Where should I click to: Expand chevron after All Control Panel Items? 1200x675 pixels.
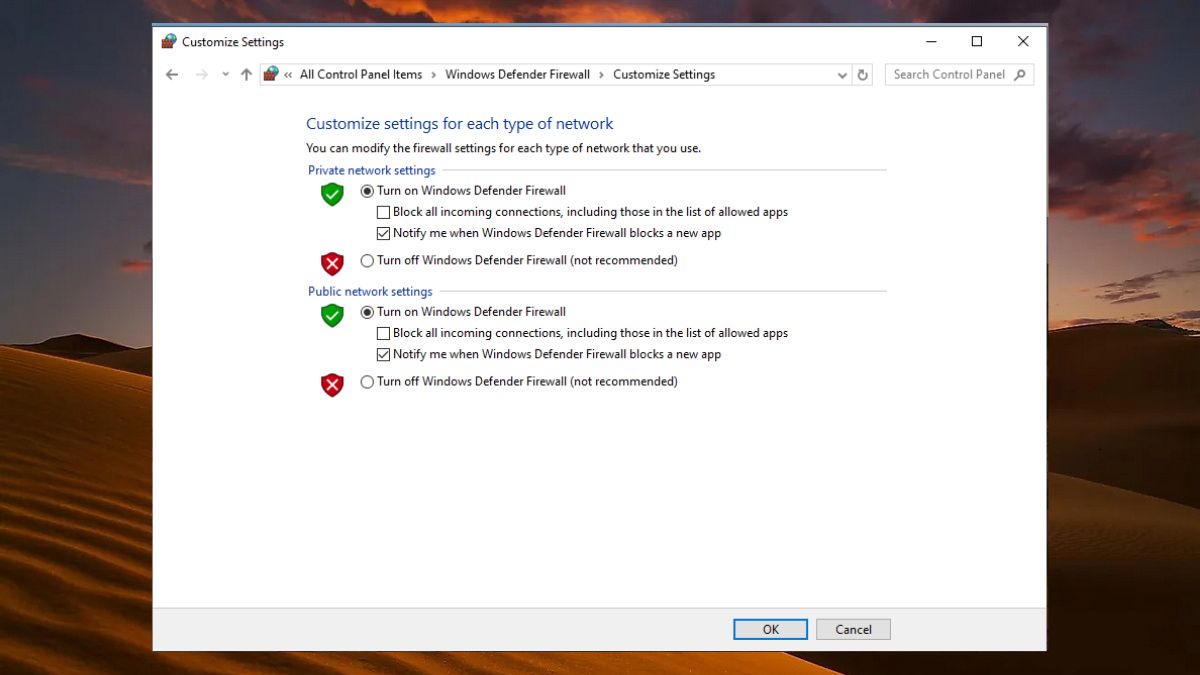pos(434,74)
